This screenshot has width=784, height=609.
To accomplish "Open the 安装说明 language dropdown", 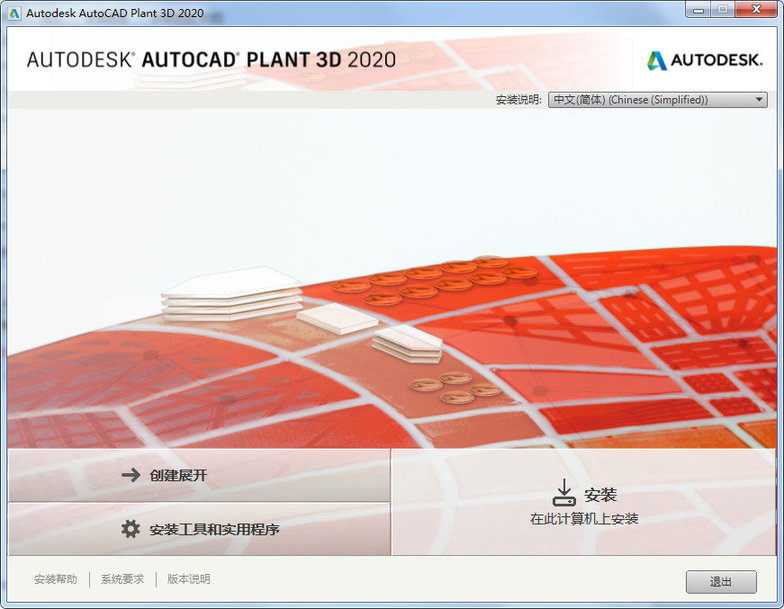I will [x=658, y=100].
